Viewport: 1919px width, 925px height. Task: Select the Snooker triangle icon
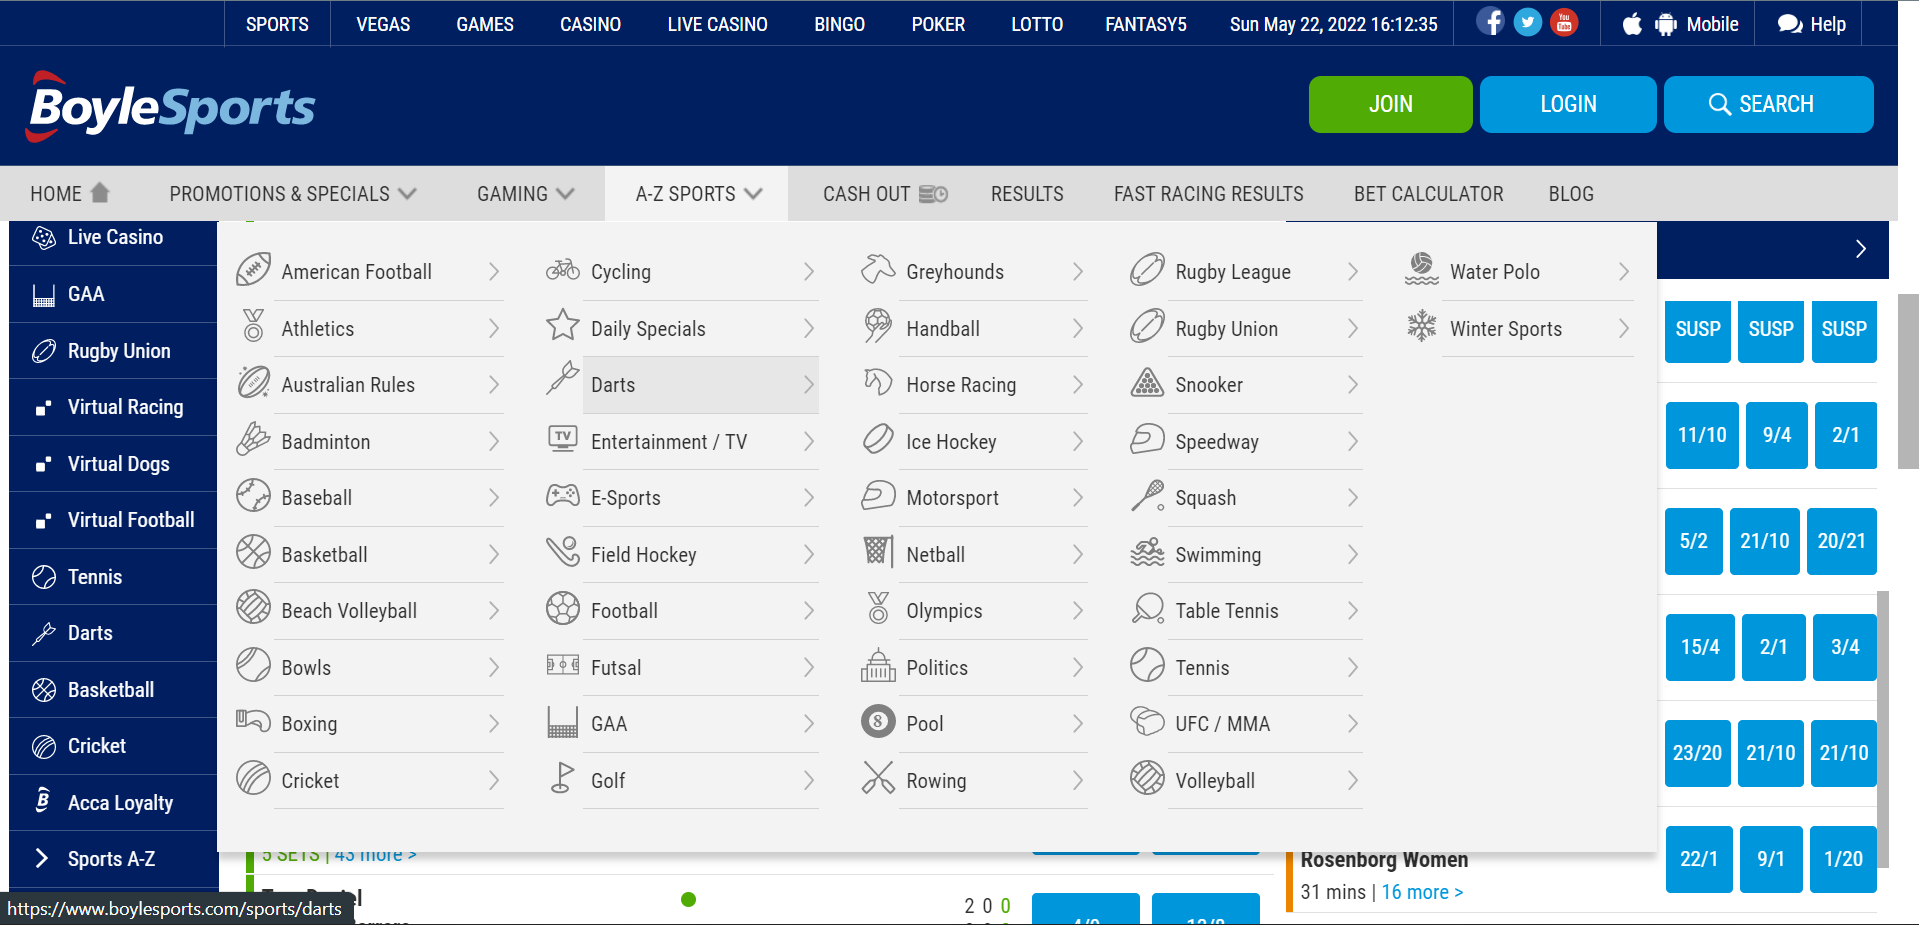point(1147,384)
